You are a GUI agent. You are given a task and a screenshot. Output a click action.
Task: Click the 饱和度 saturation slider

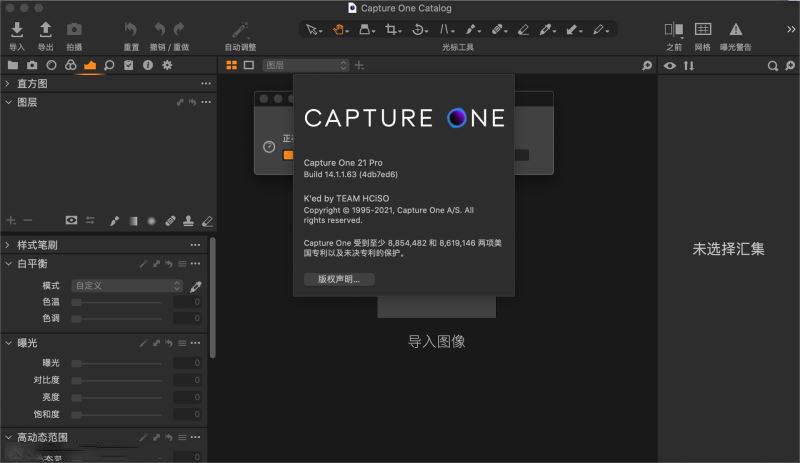(x=117, y=415)
